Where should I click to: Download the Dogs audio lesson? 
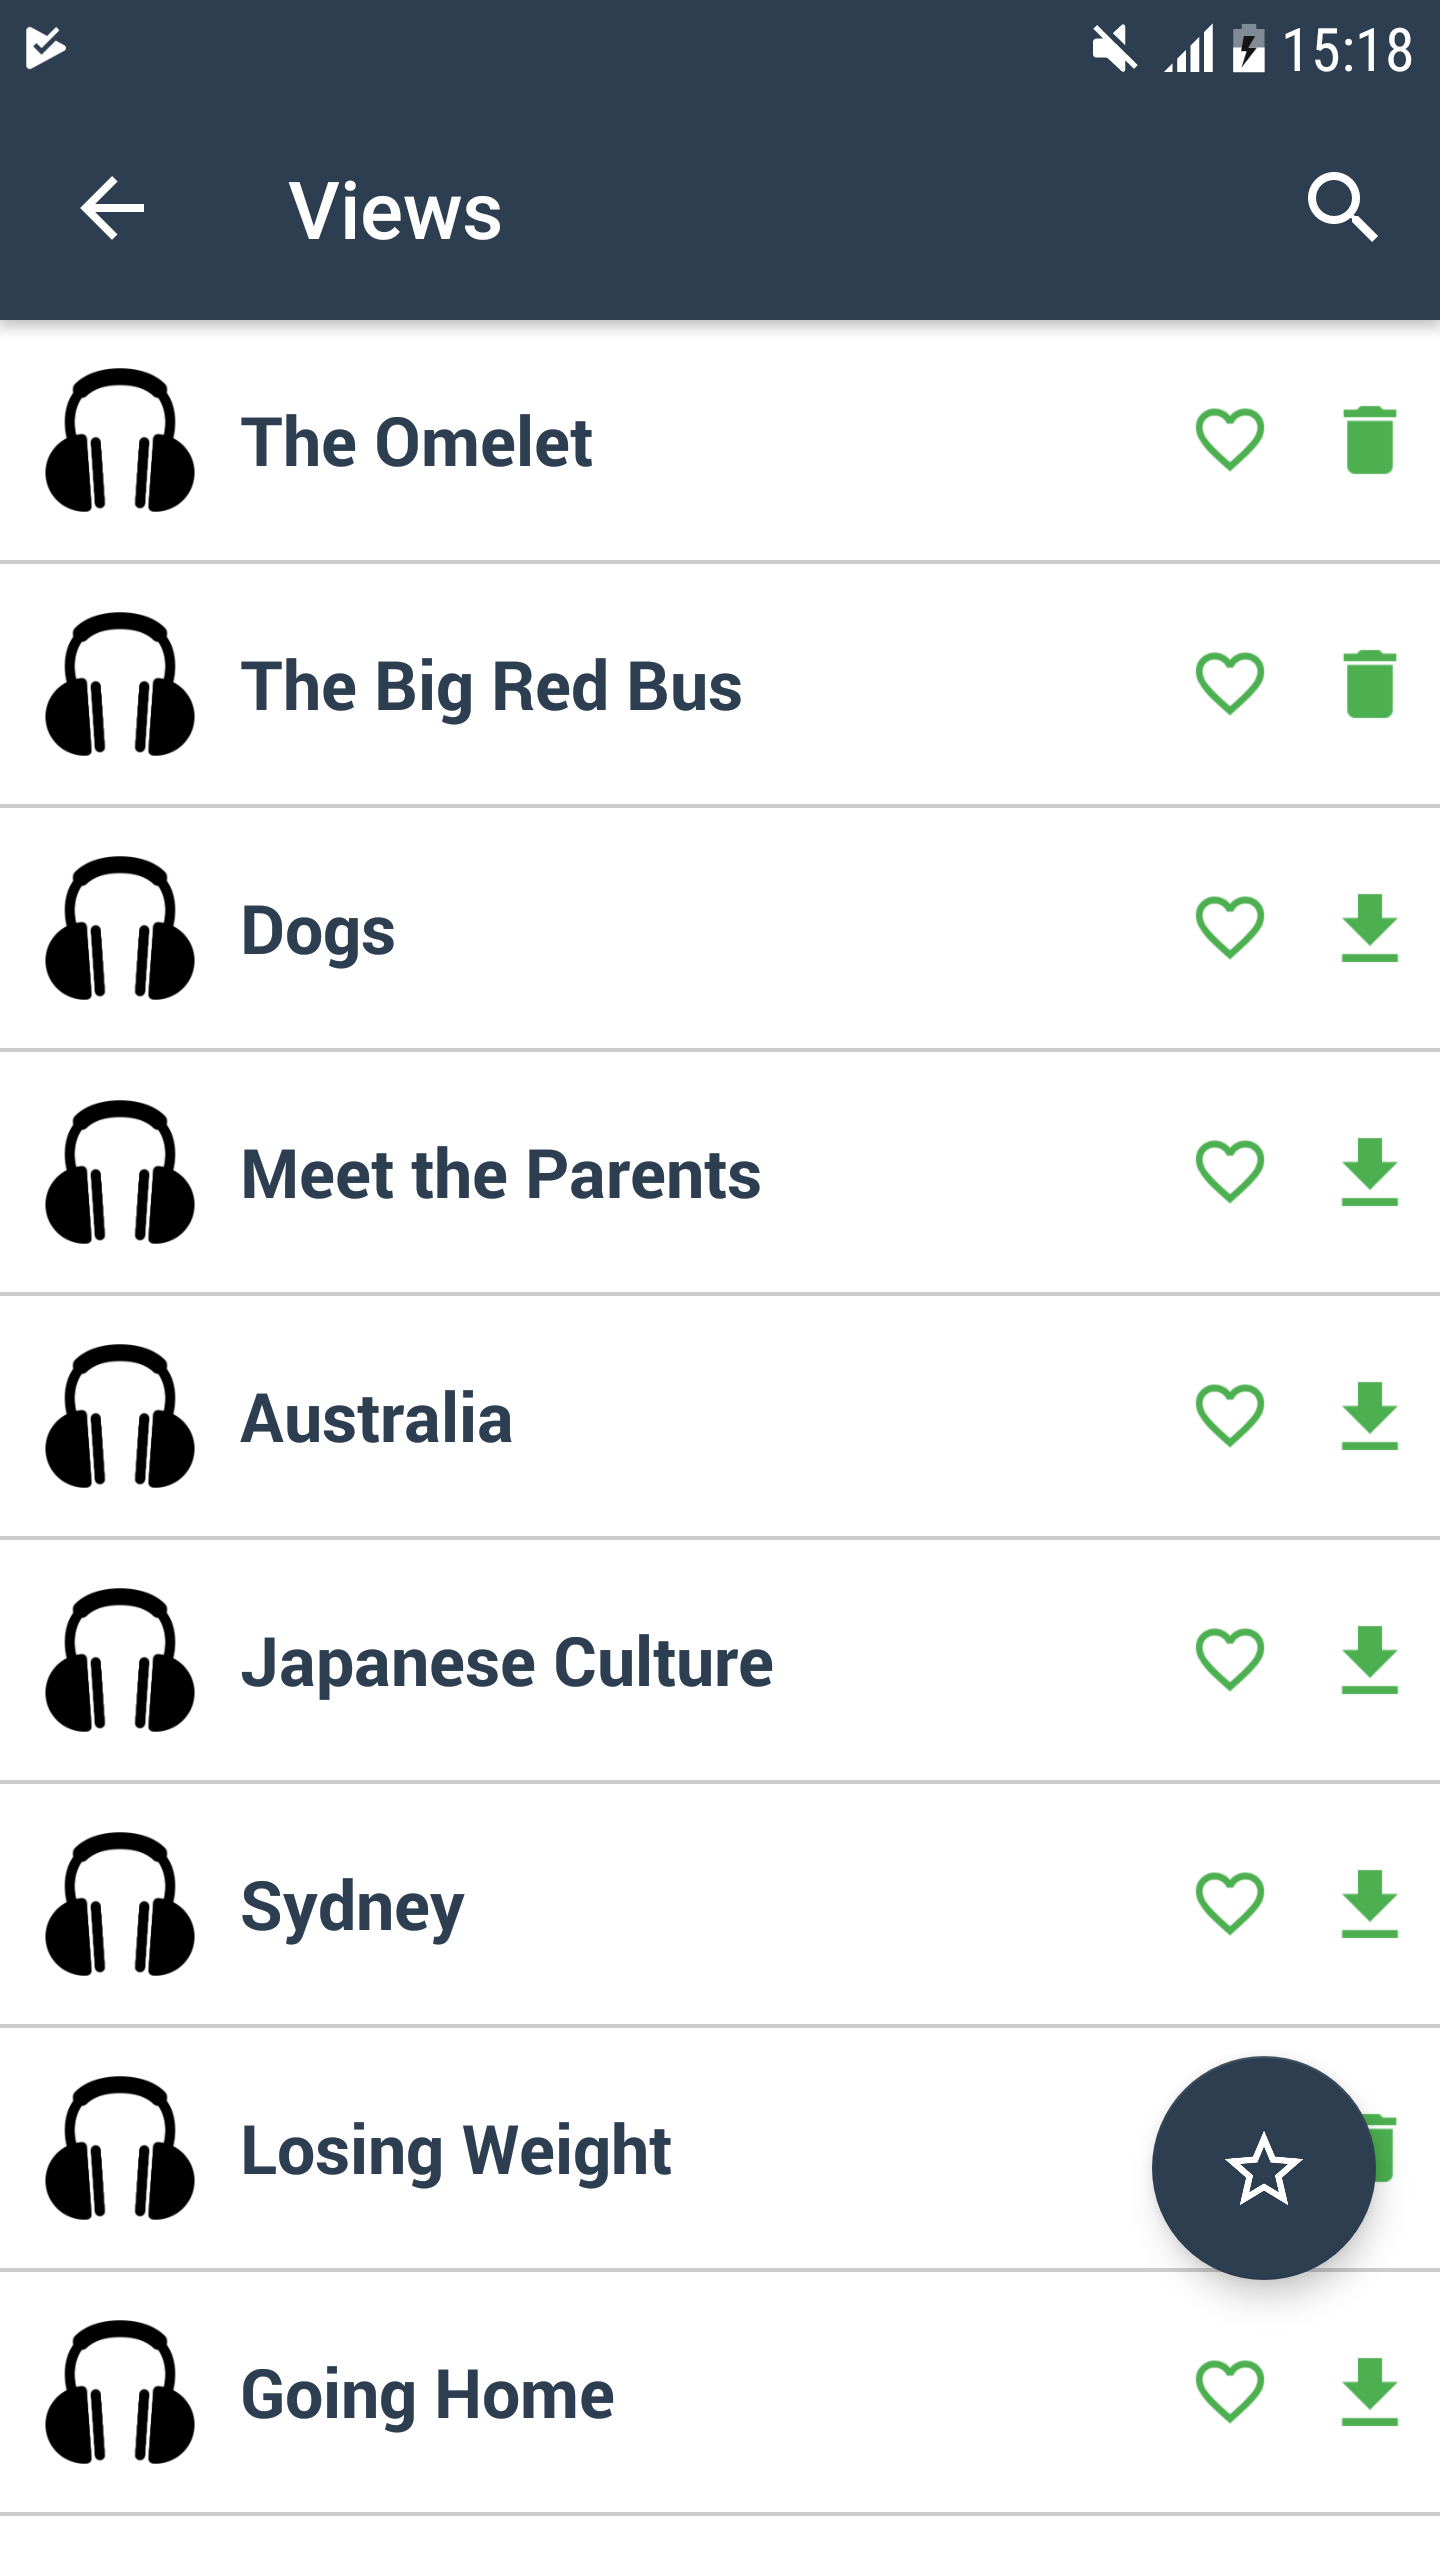[x=1369, y=928]
